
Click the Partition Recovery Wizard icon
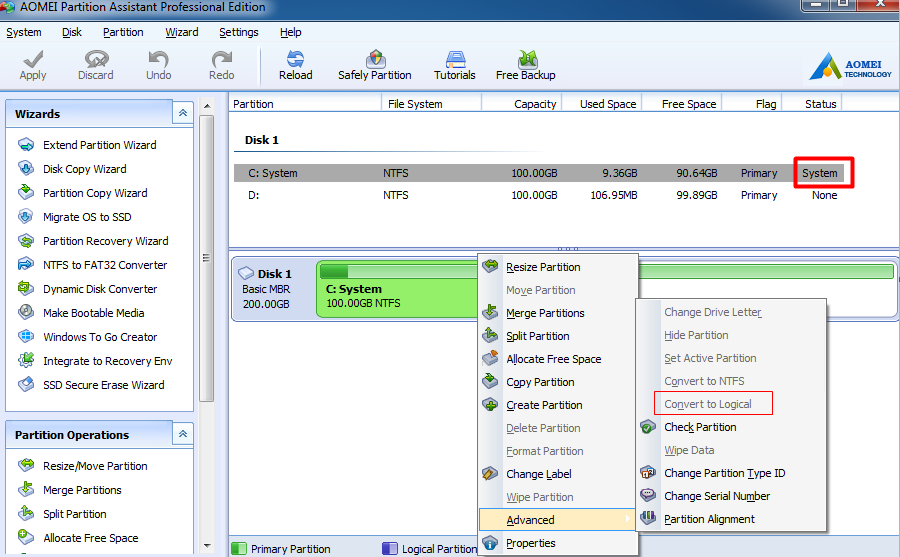coord(26,241)
